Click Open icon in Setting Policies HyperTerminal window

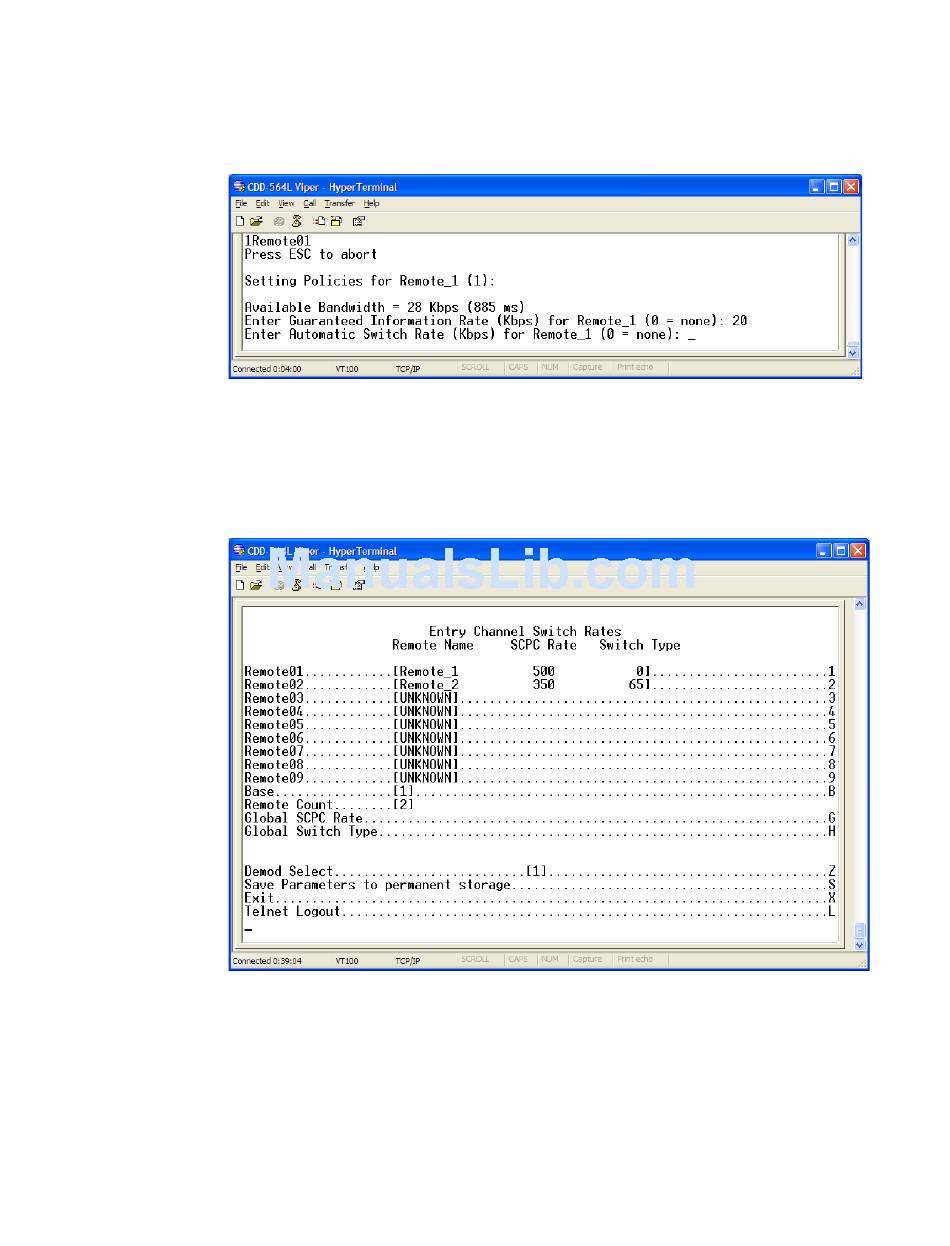point(256,221)
